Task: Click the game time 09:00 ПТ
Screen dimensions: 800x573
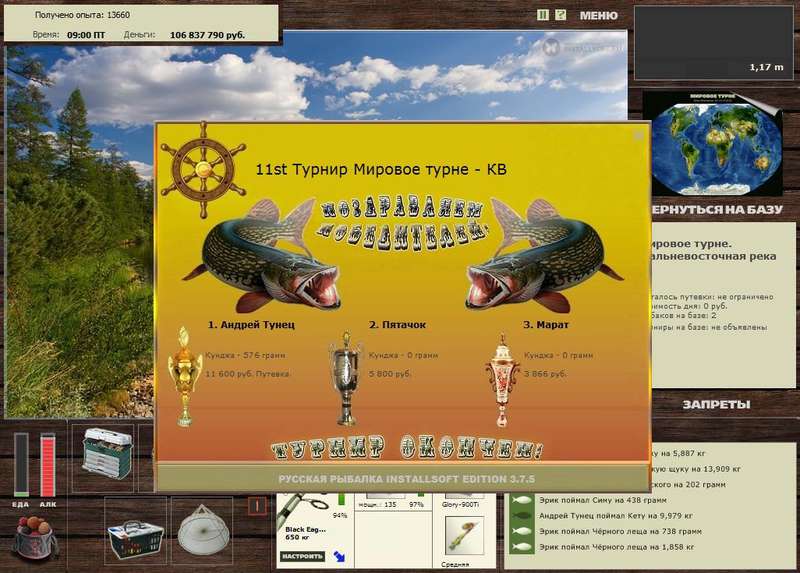Action: (x=86, y=35)
